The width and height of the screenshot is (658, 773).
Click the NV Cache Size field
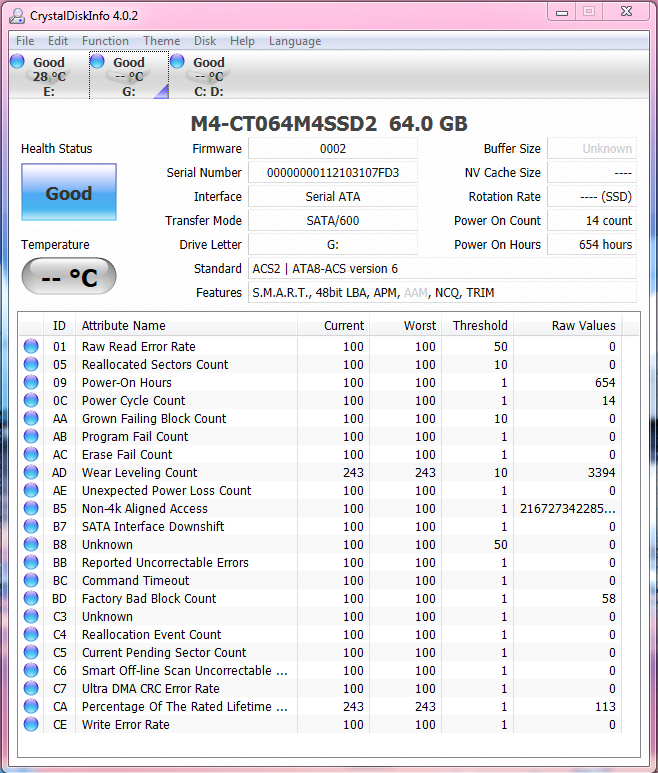coord(592,173)
